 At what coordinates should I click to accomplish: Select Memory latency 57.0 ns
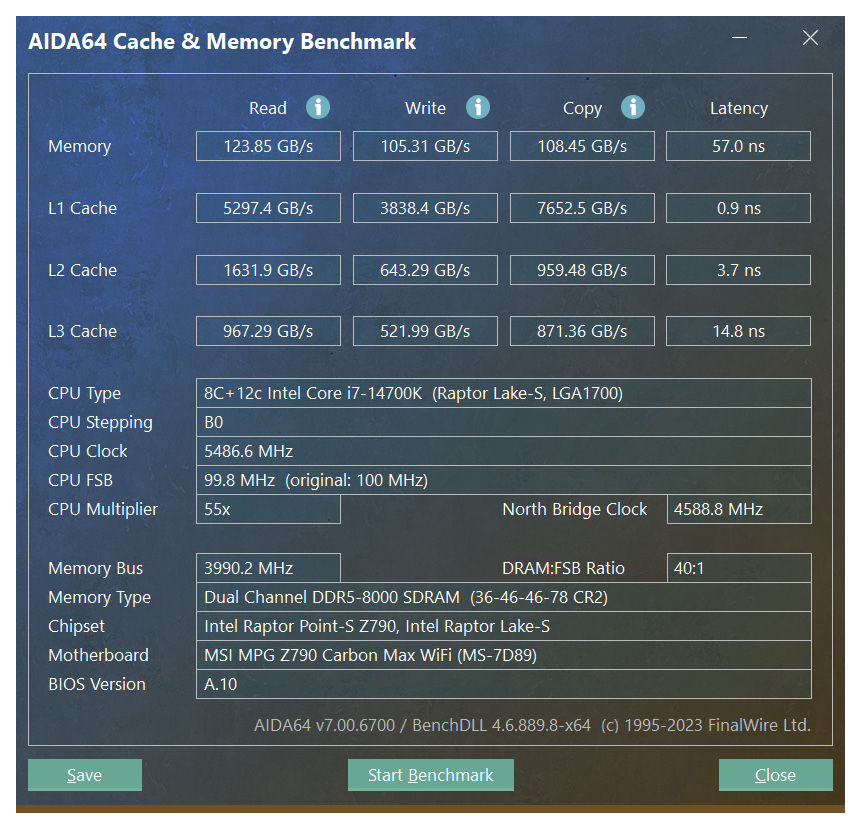[x=738, y=146]
